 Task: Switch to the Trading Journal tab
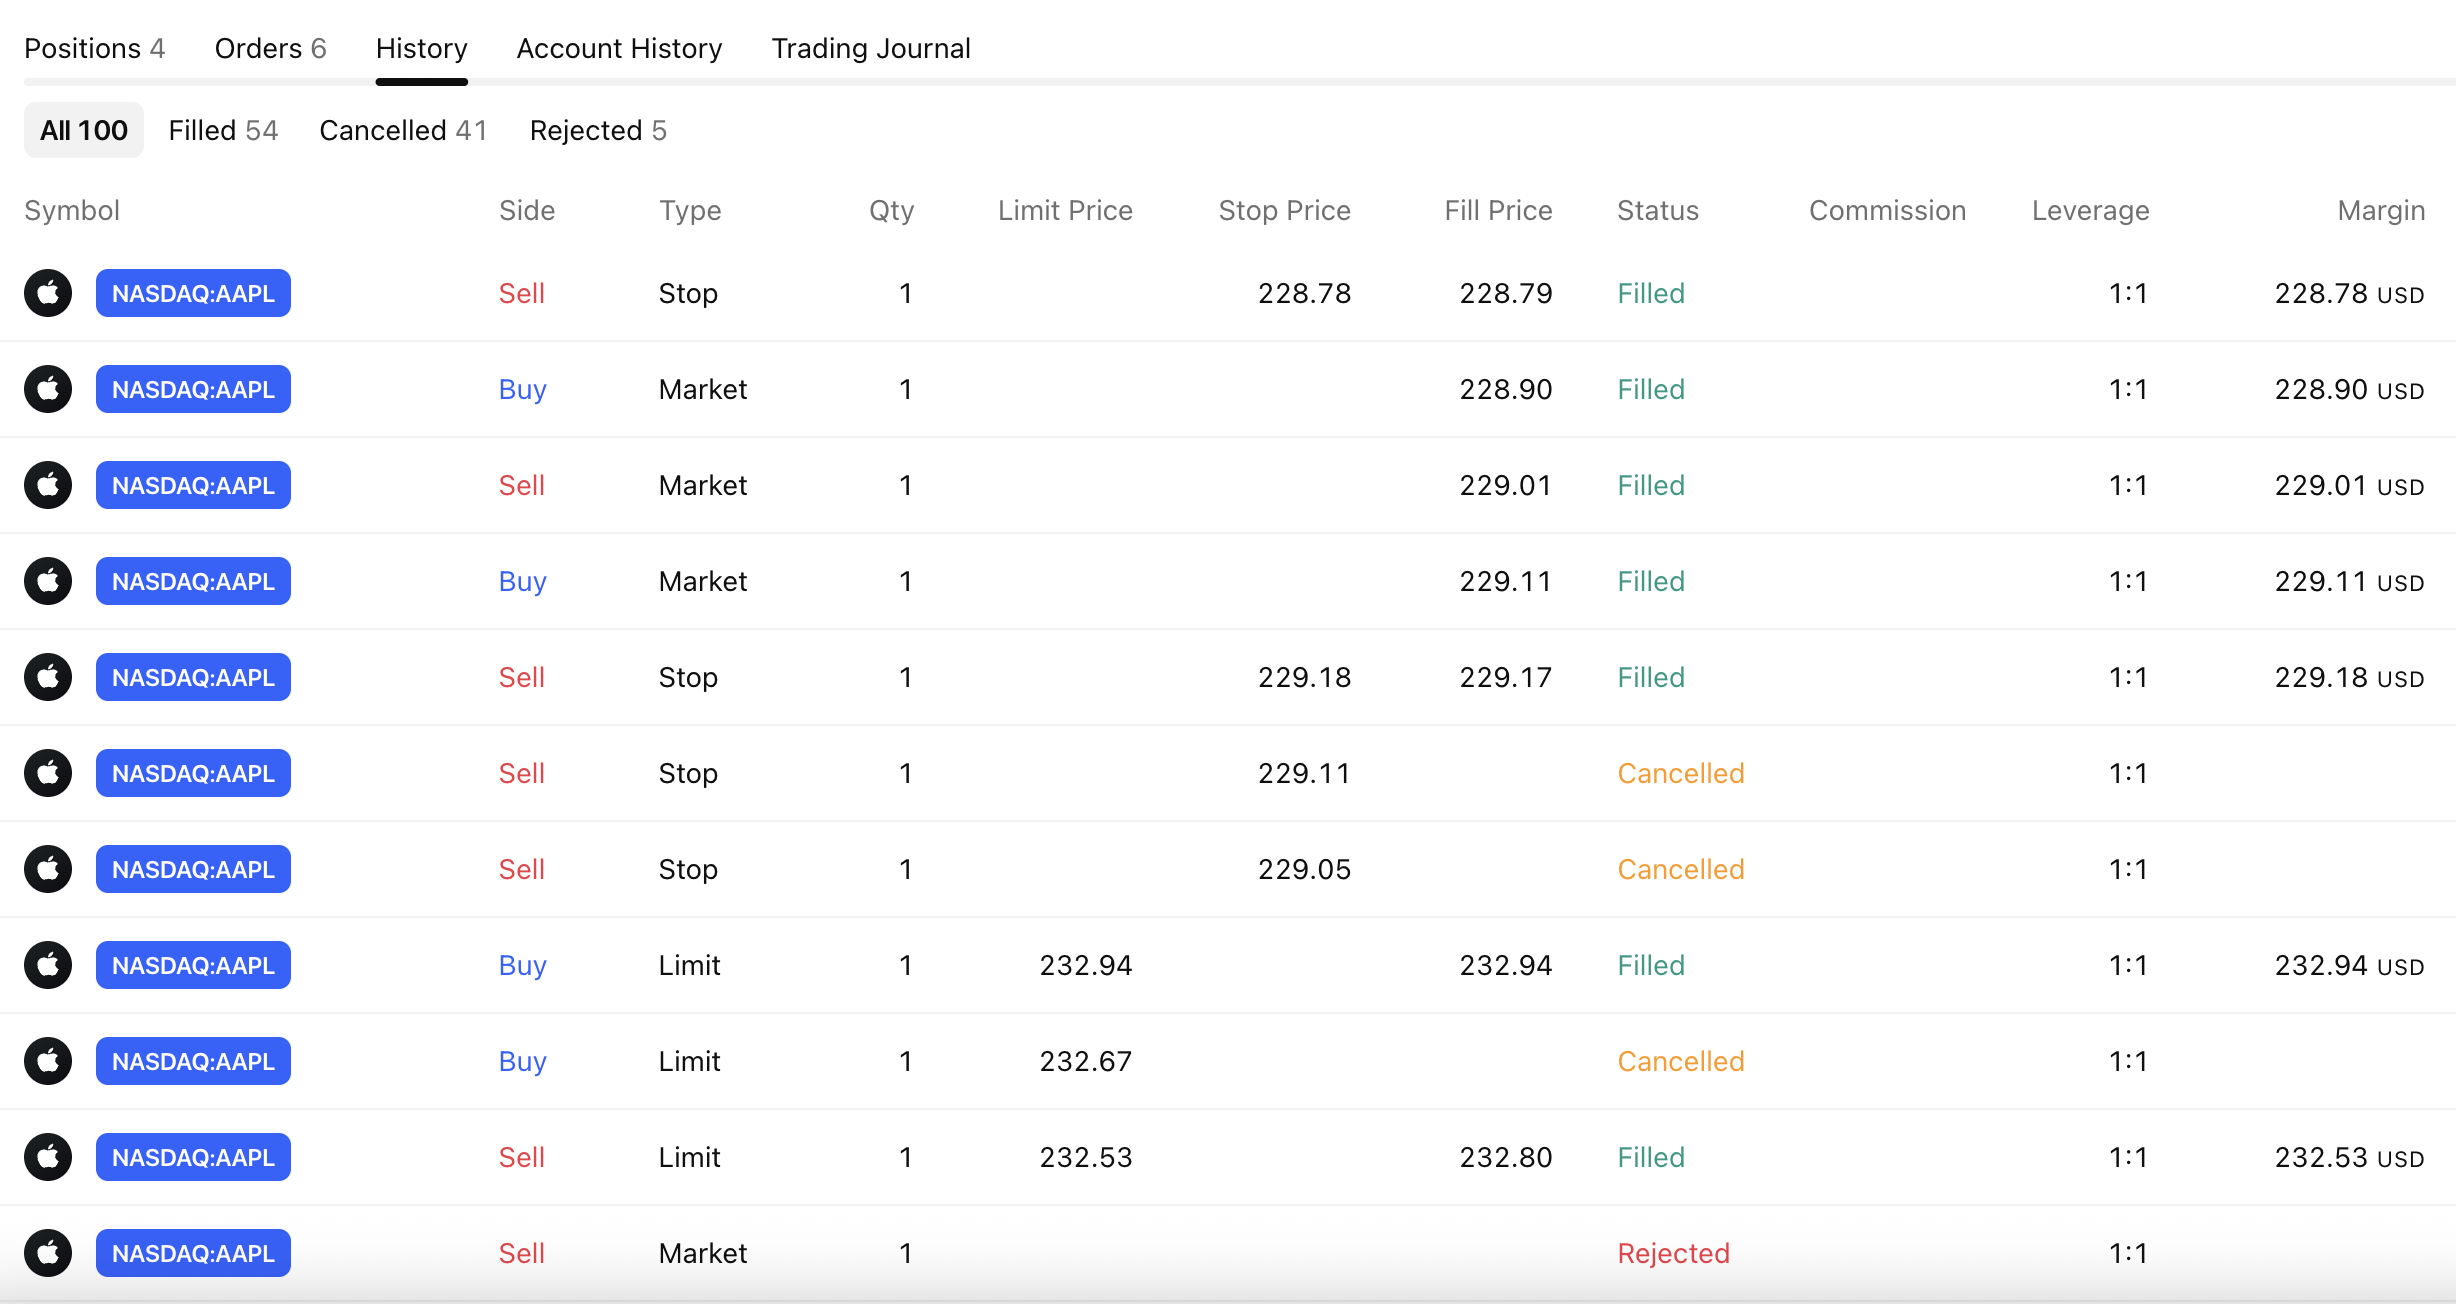pos(870,48)
